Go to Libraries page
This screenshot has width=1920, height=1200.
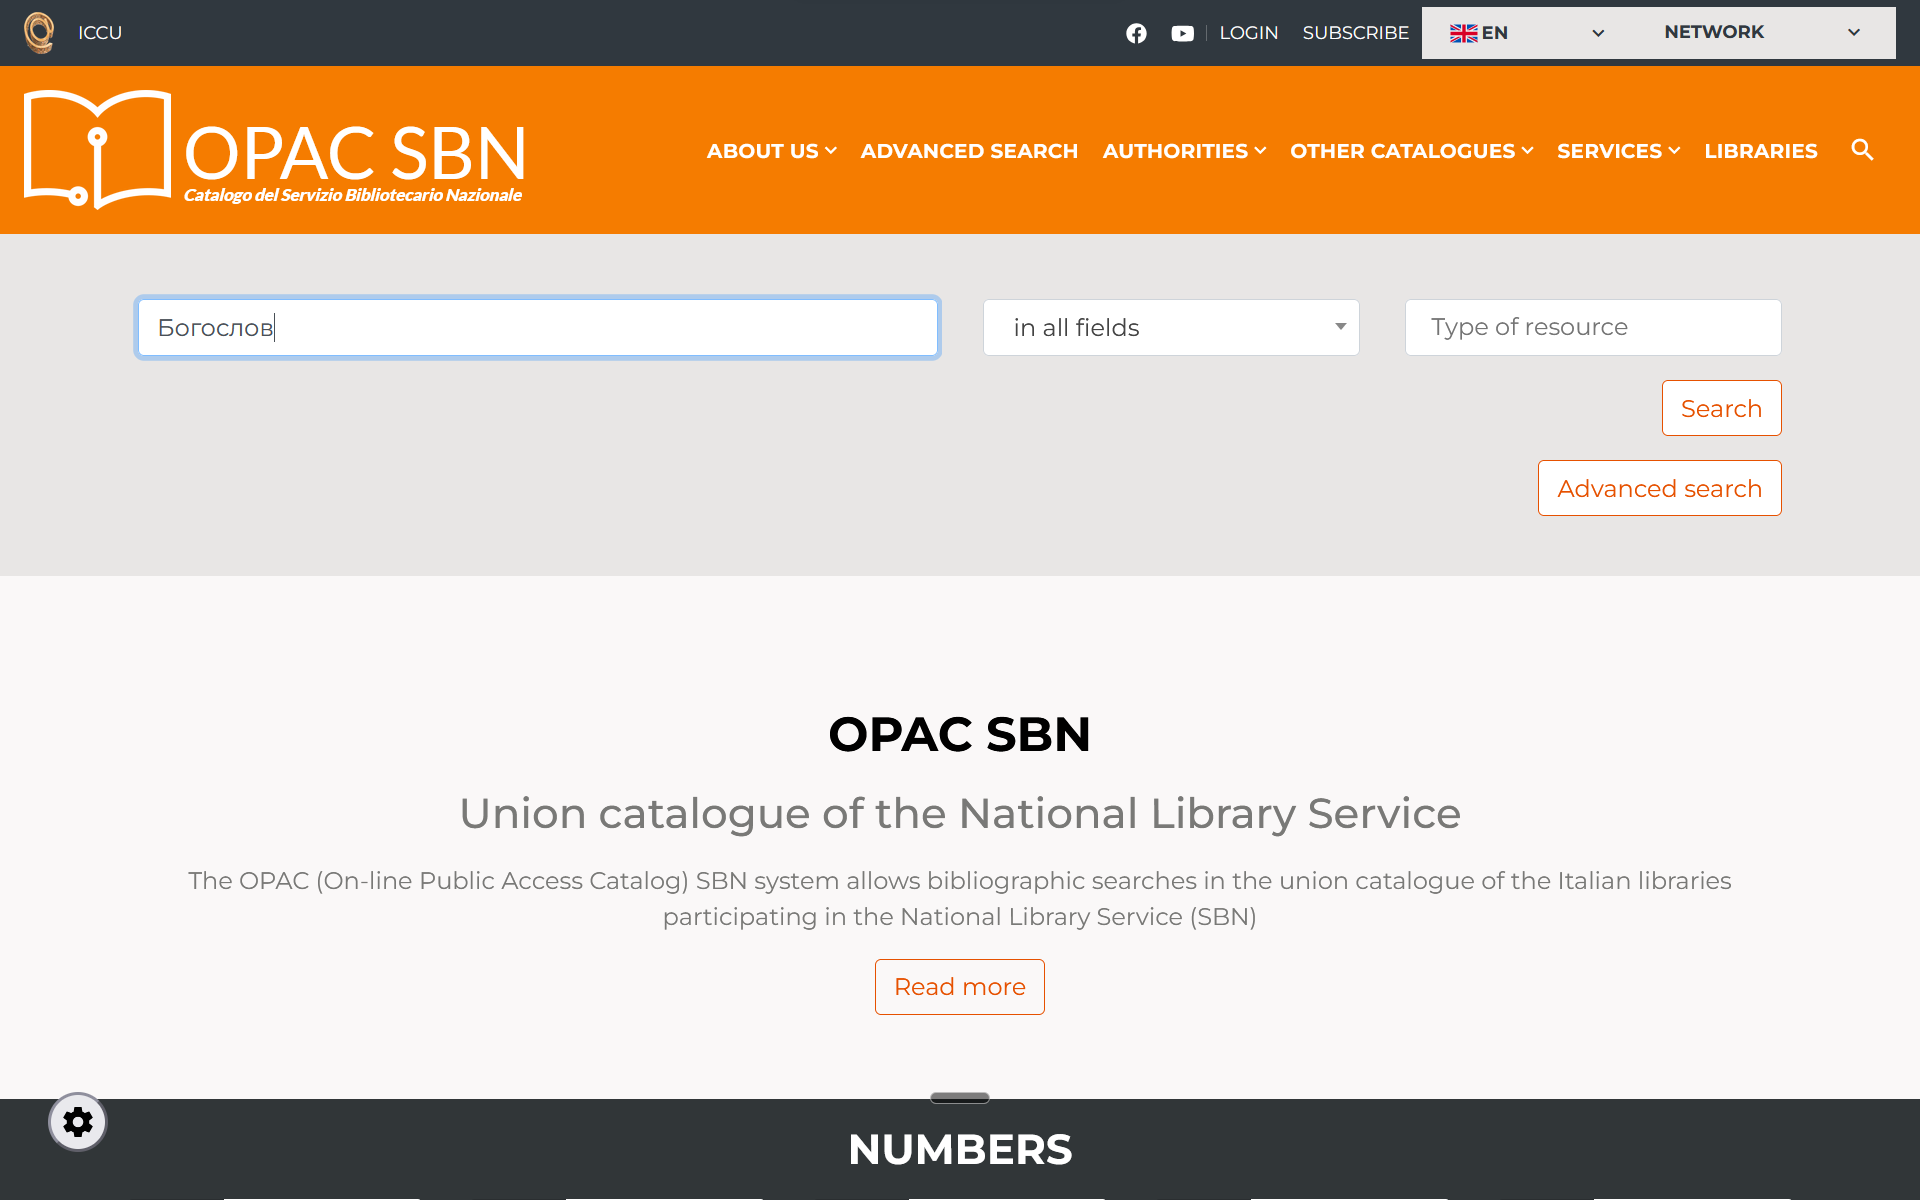click(1760, 151)
